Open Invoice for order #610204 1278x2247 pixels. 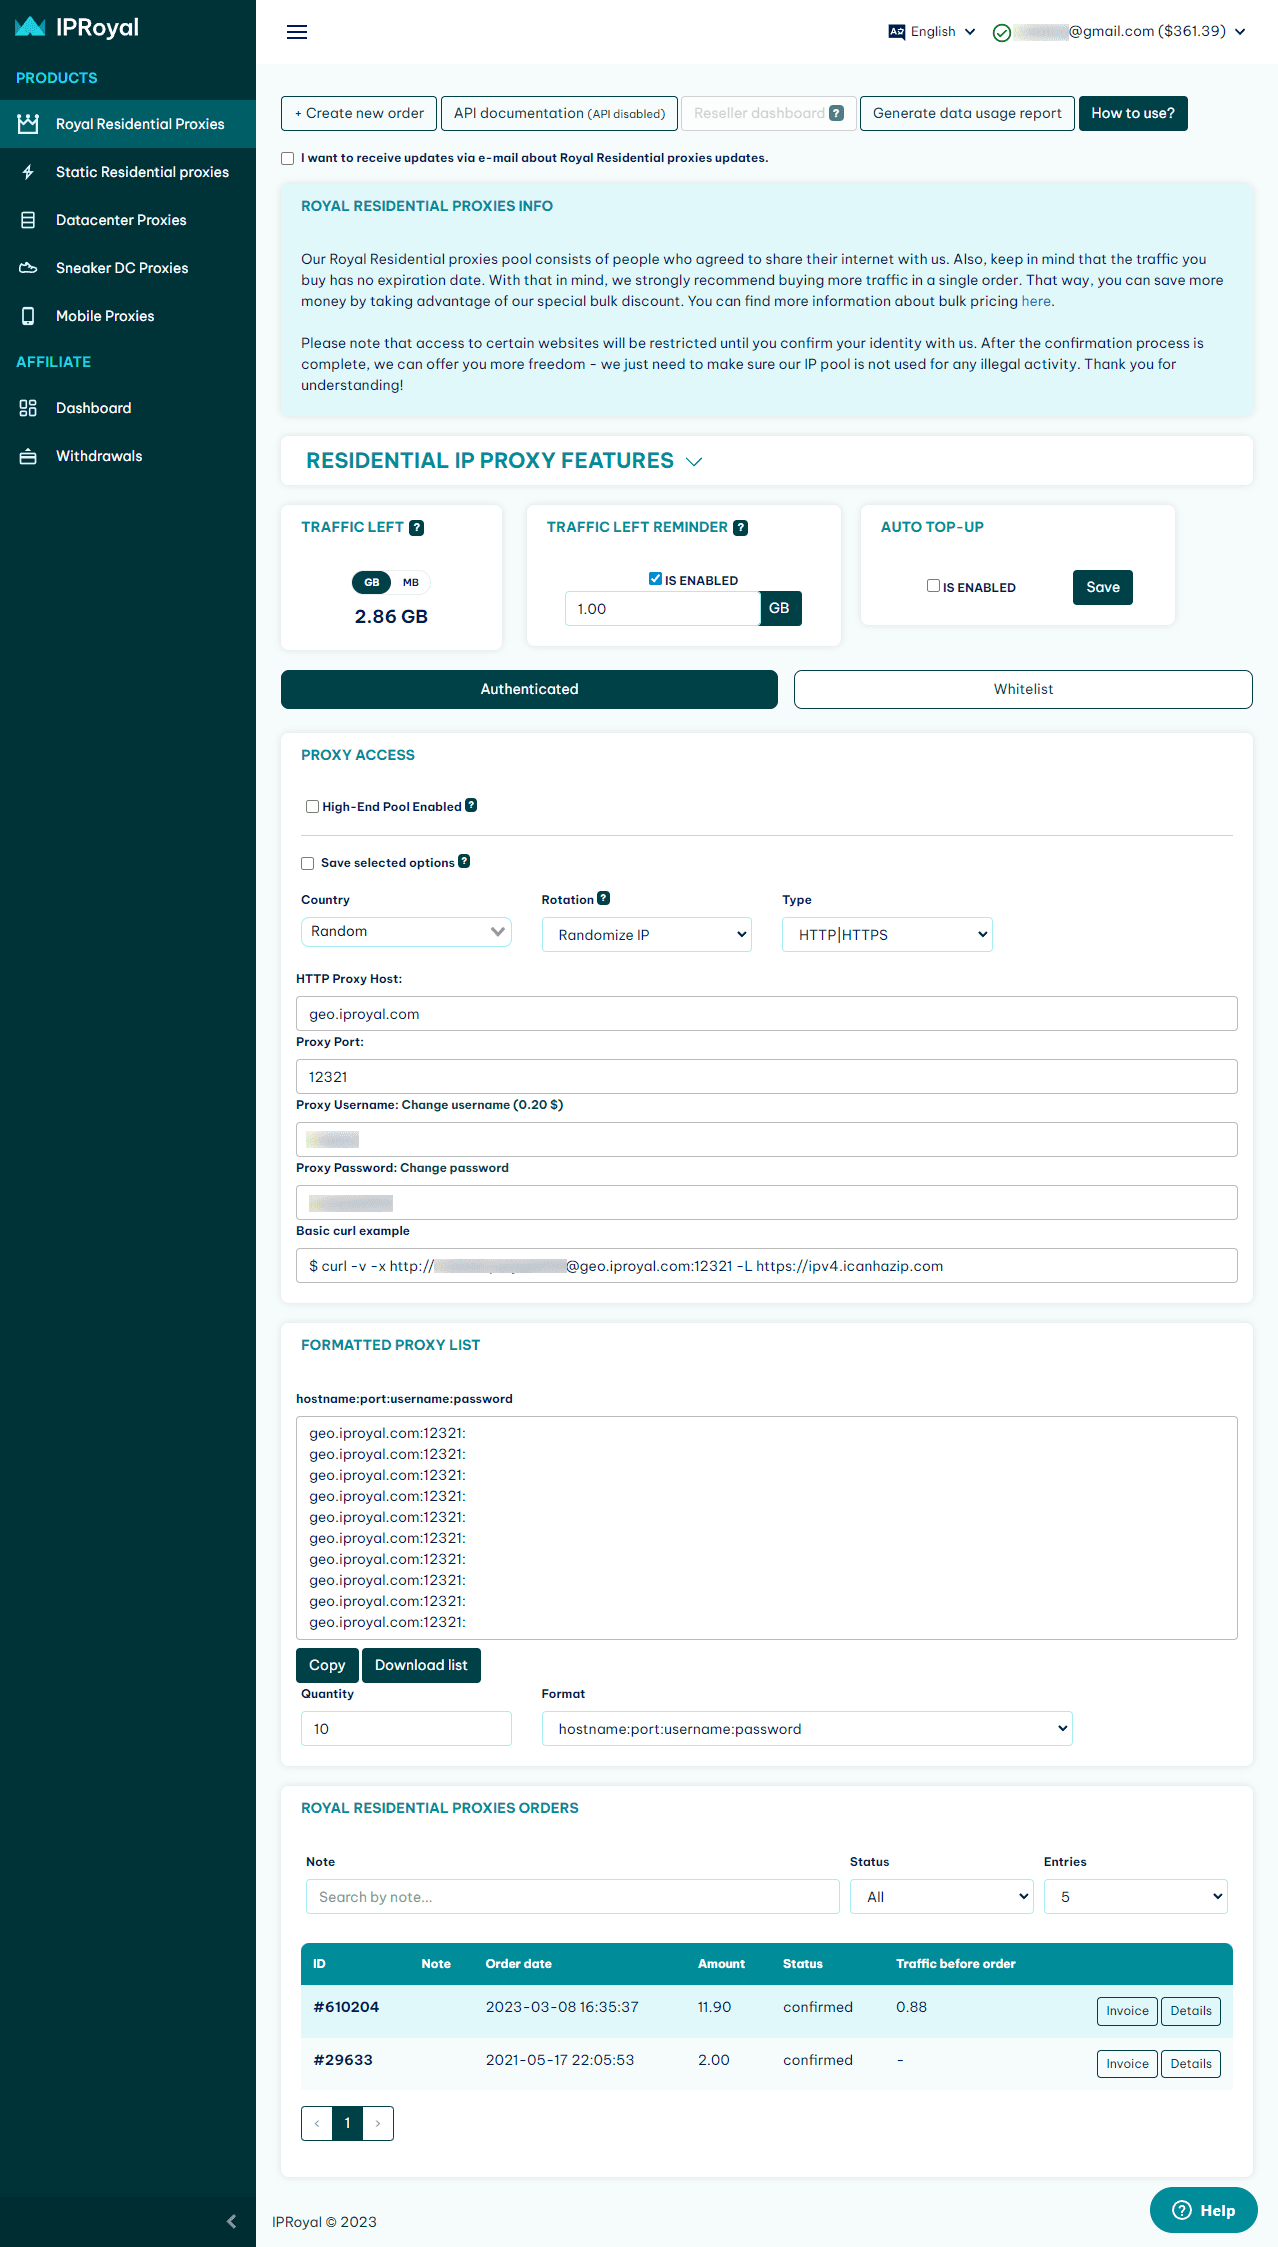point(1127,2011)
